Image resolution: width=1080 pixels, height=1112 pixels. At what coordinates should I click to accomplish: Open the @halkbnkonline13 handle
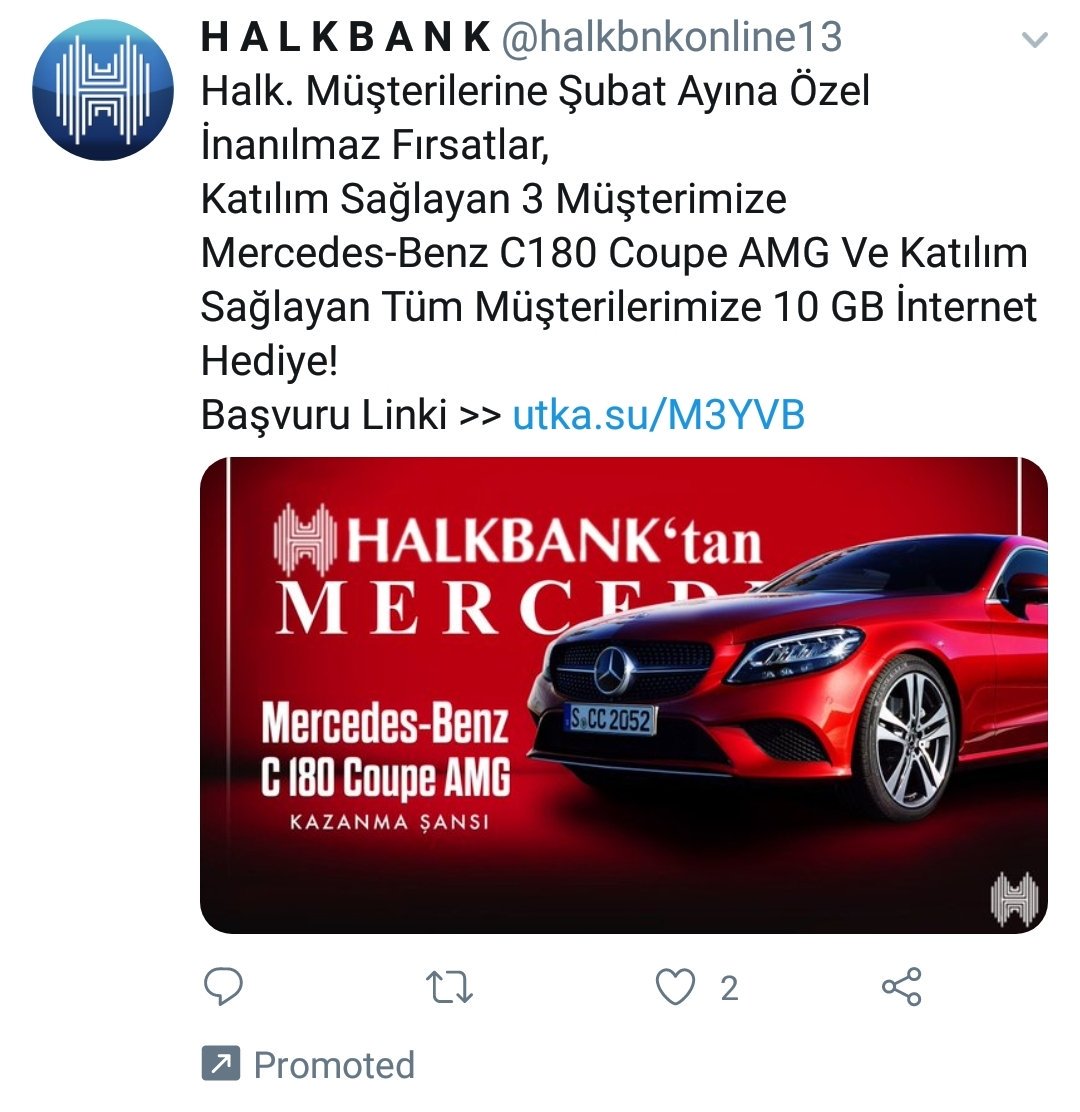tap(672, 37)
